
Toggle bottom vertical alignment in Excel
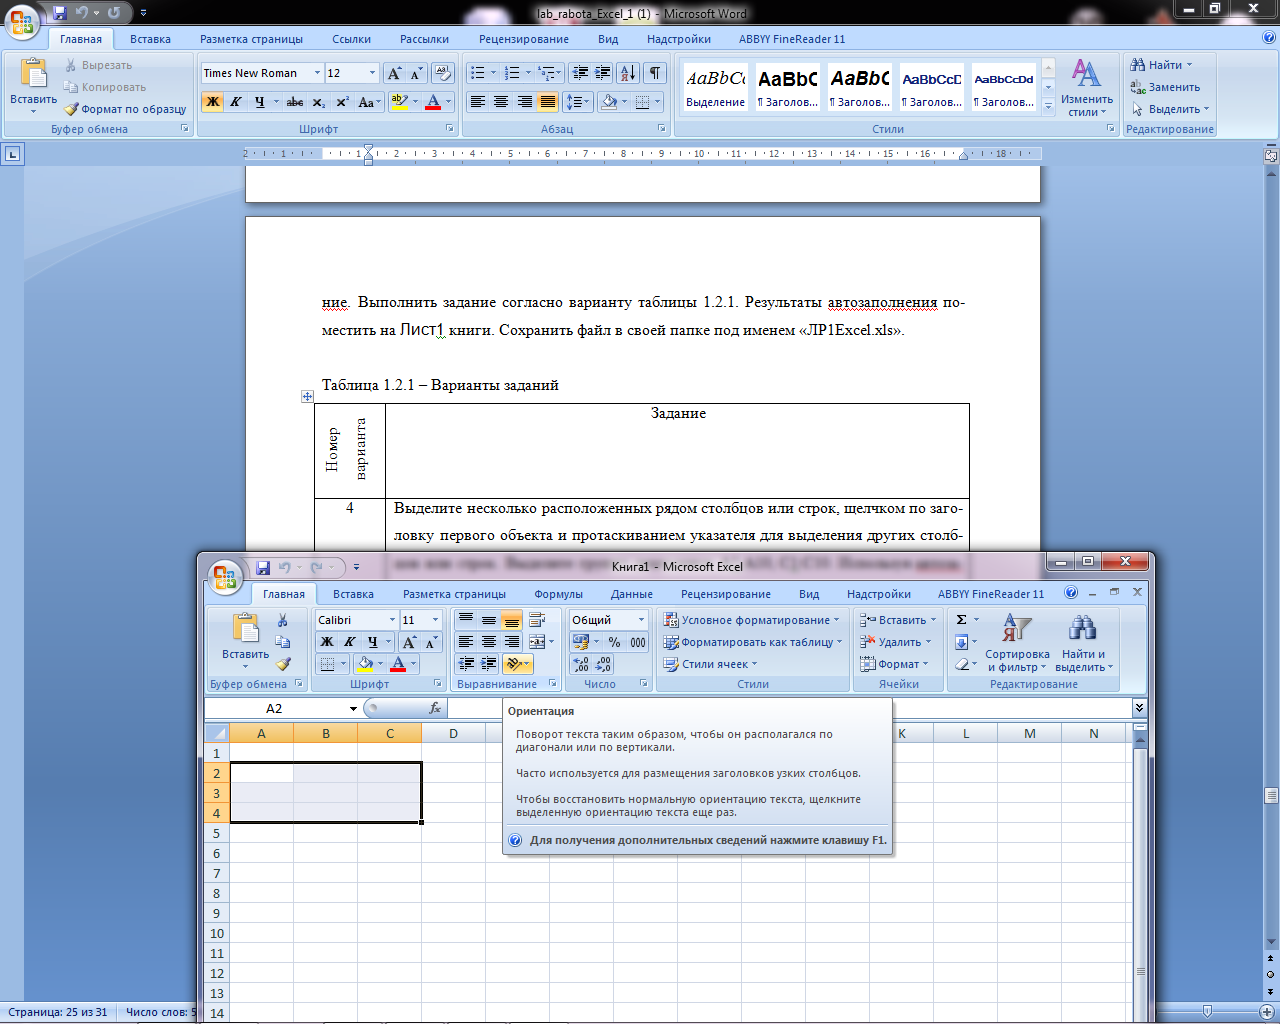511,620
